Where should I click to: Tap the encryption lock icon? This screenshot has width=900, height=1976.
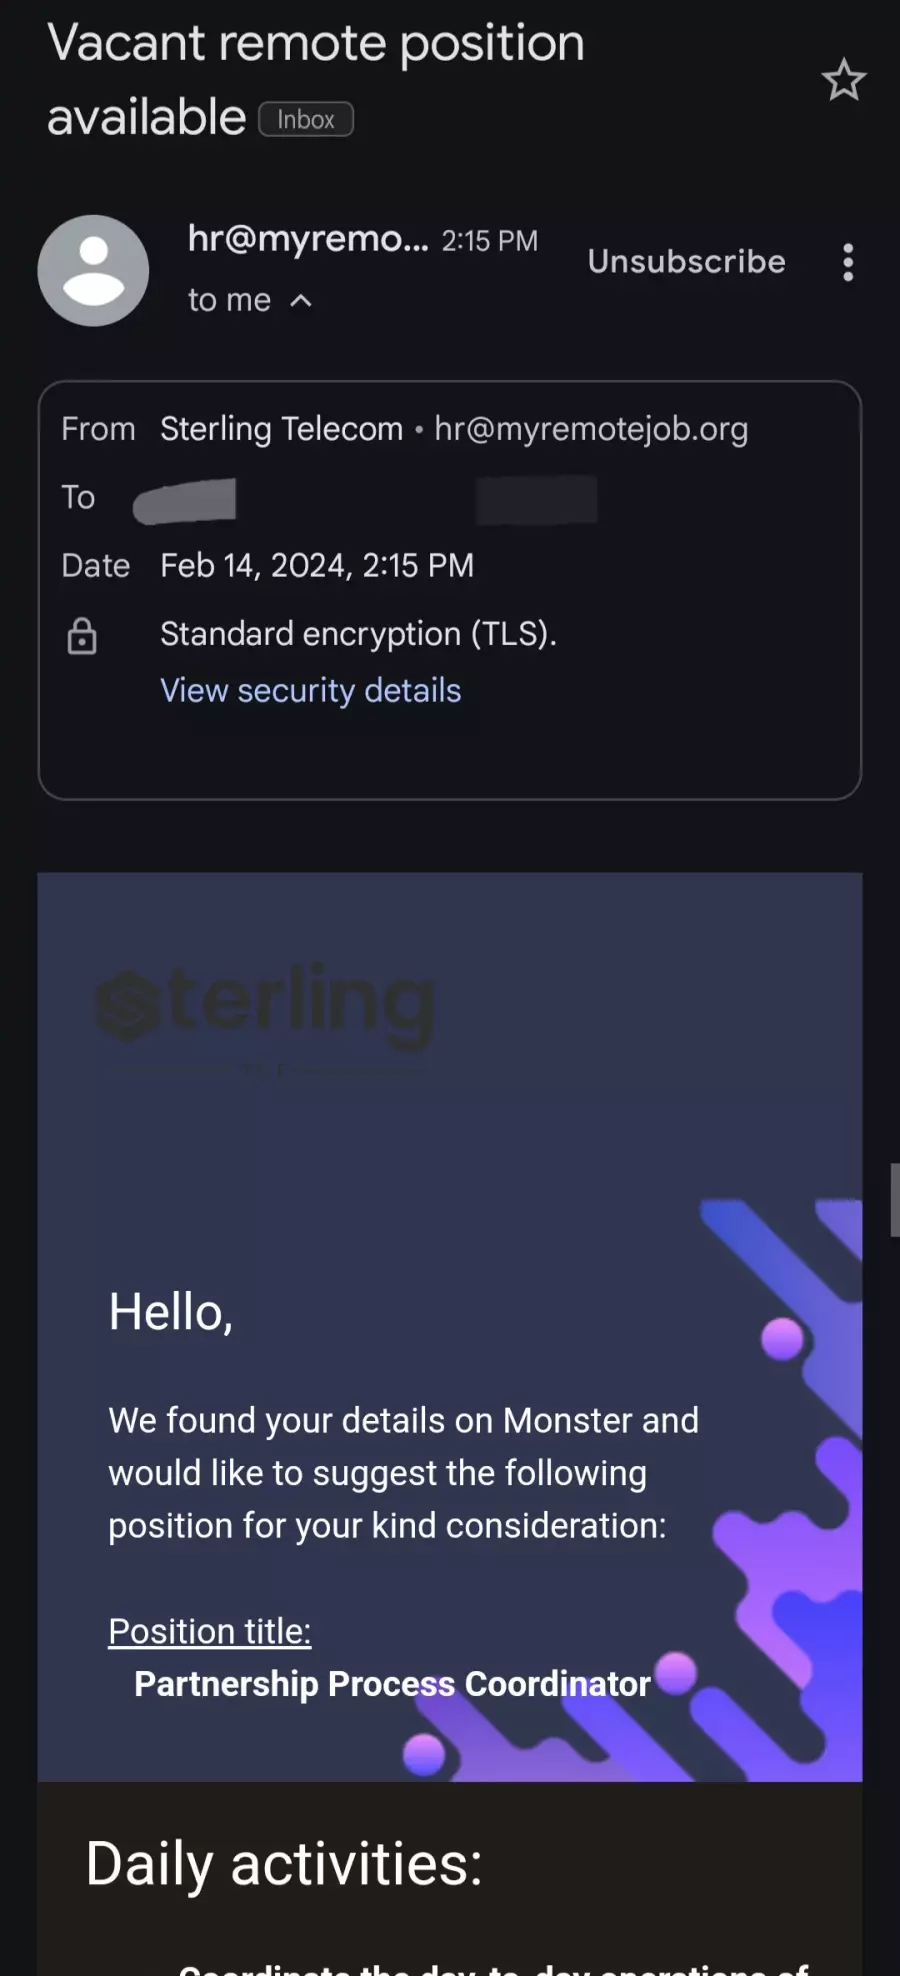[82, 635]
